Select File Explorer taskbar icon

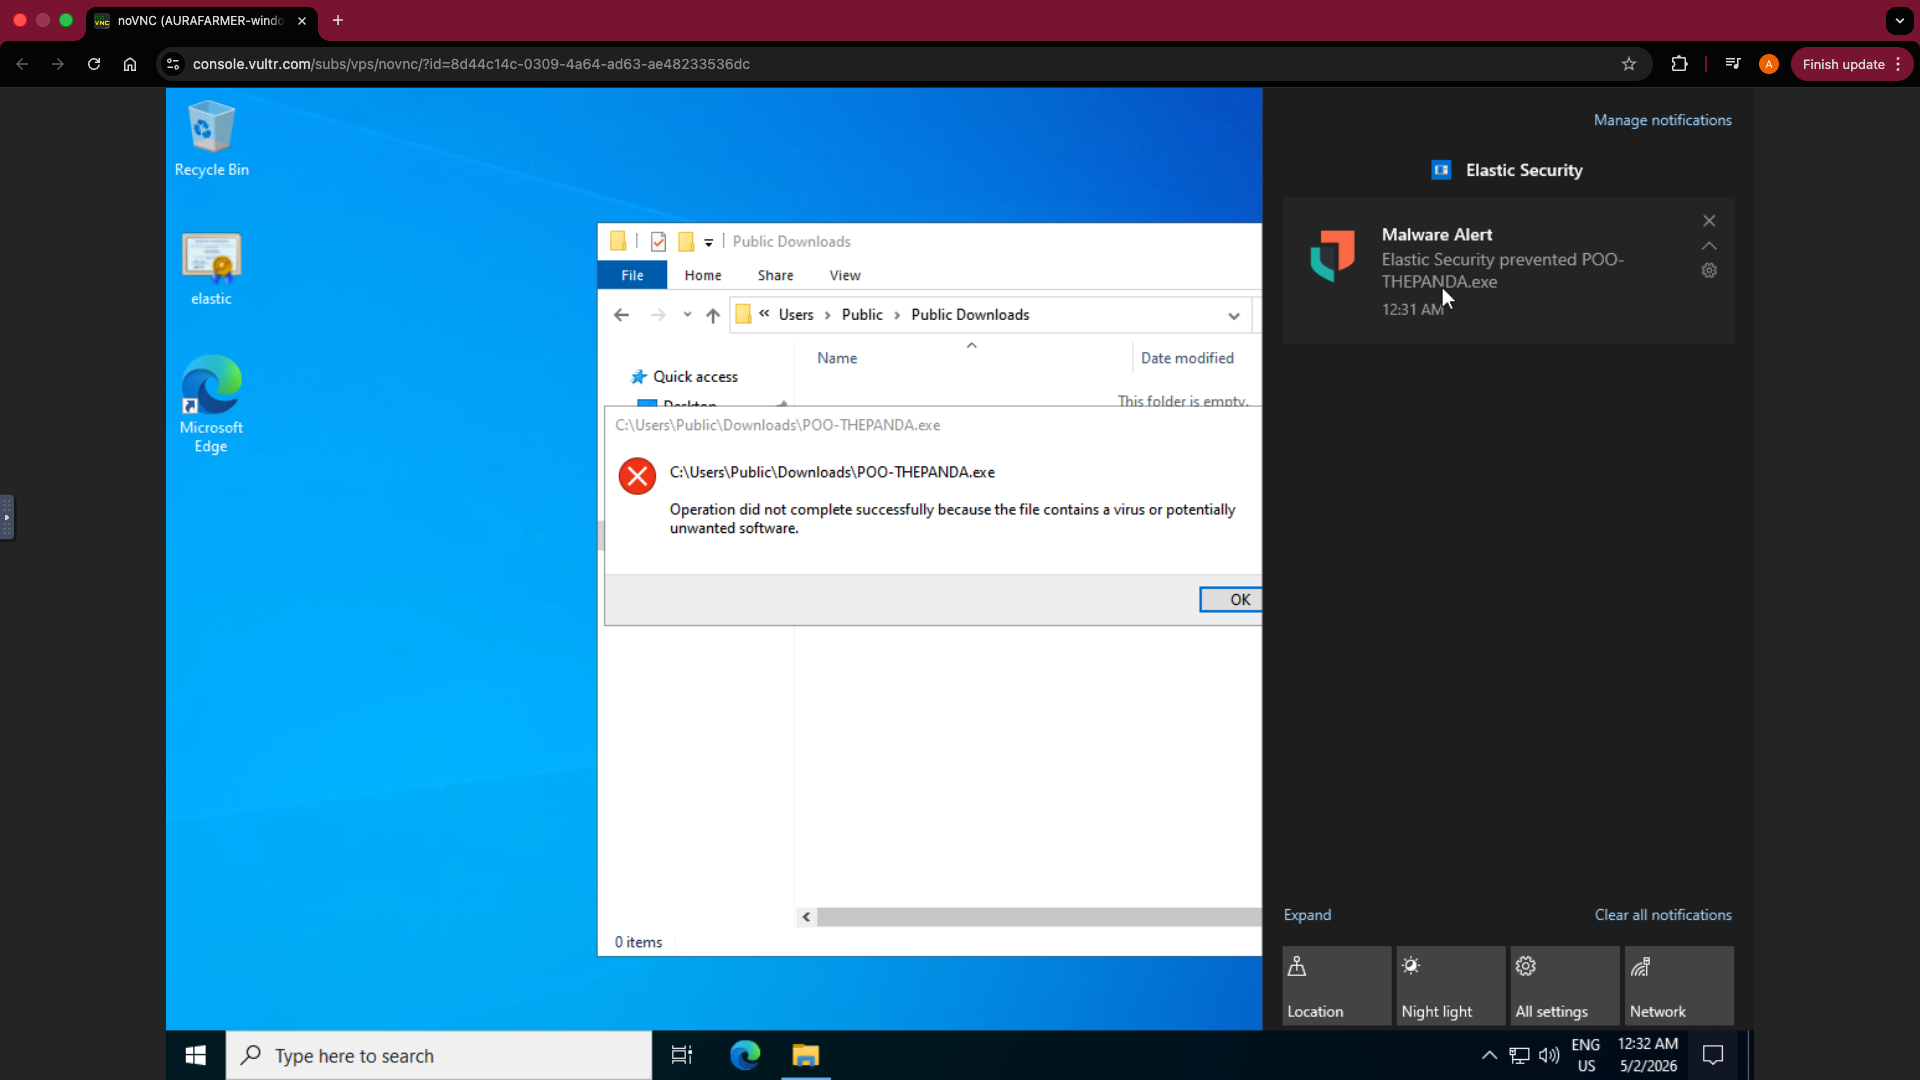click(806, 1055)
